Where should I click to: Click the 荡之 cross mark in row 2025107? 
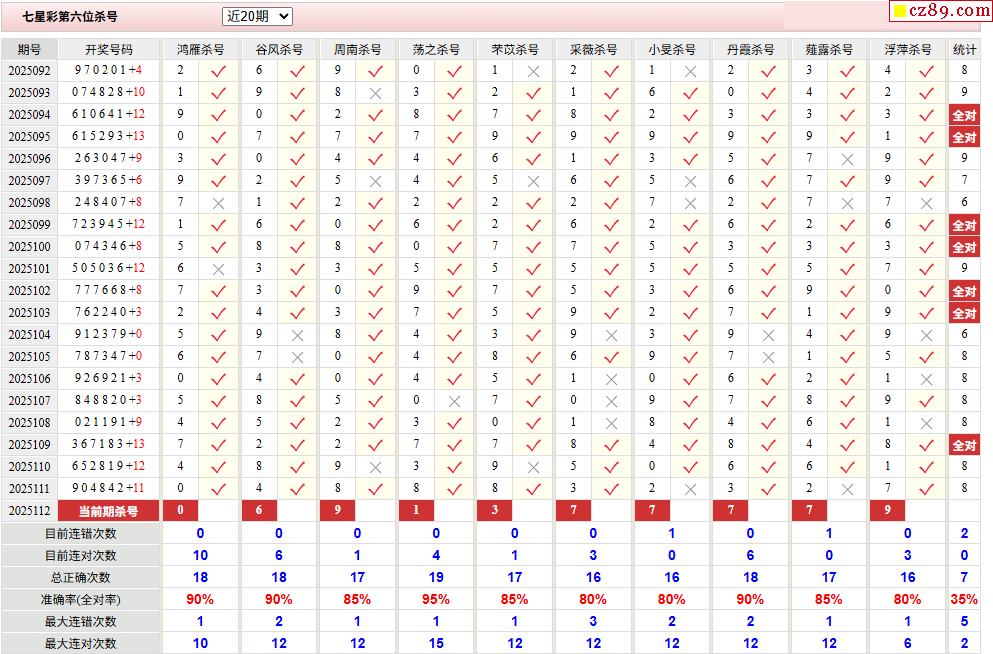(x=454, y=401)
